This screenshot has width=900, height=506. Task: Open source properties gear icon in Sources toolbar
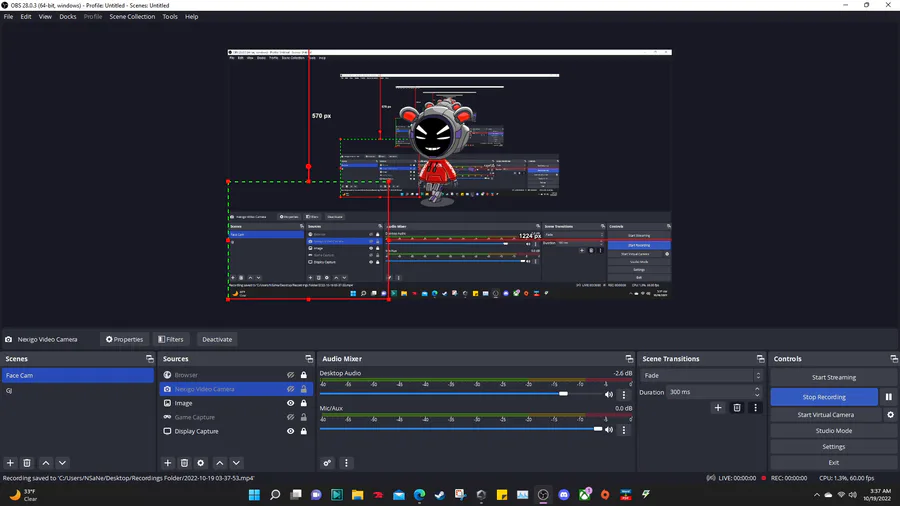201,463
